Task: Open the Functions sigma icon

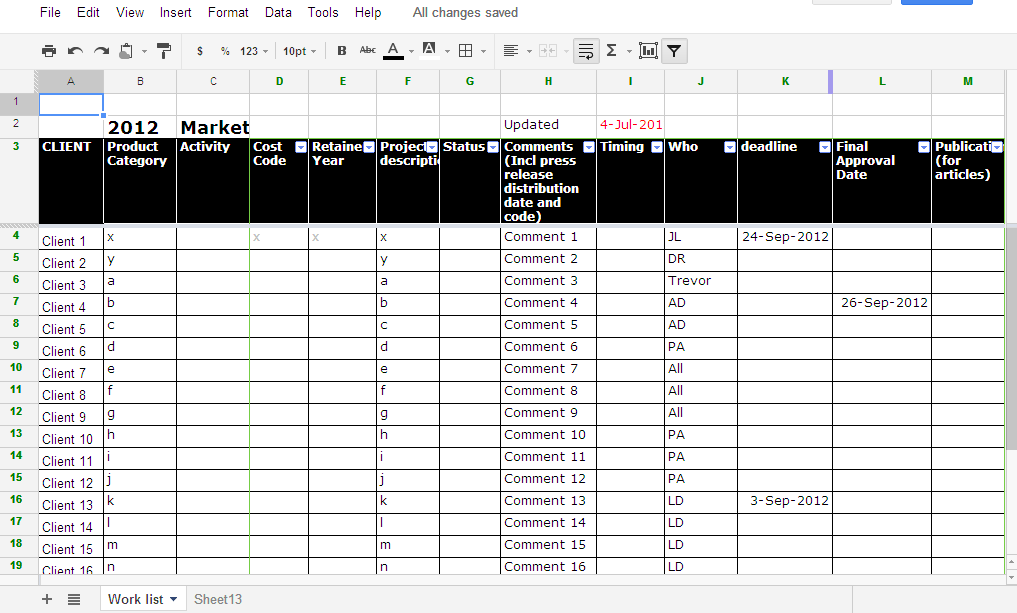Action: pyautogui.click(x=613, y=50)
